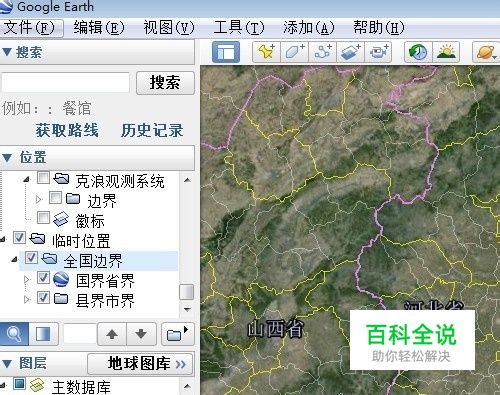This screenshot has height=395, width=500.
Task: Click folder icon of 边界
Action: (x=73, y=198)
